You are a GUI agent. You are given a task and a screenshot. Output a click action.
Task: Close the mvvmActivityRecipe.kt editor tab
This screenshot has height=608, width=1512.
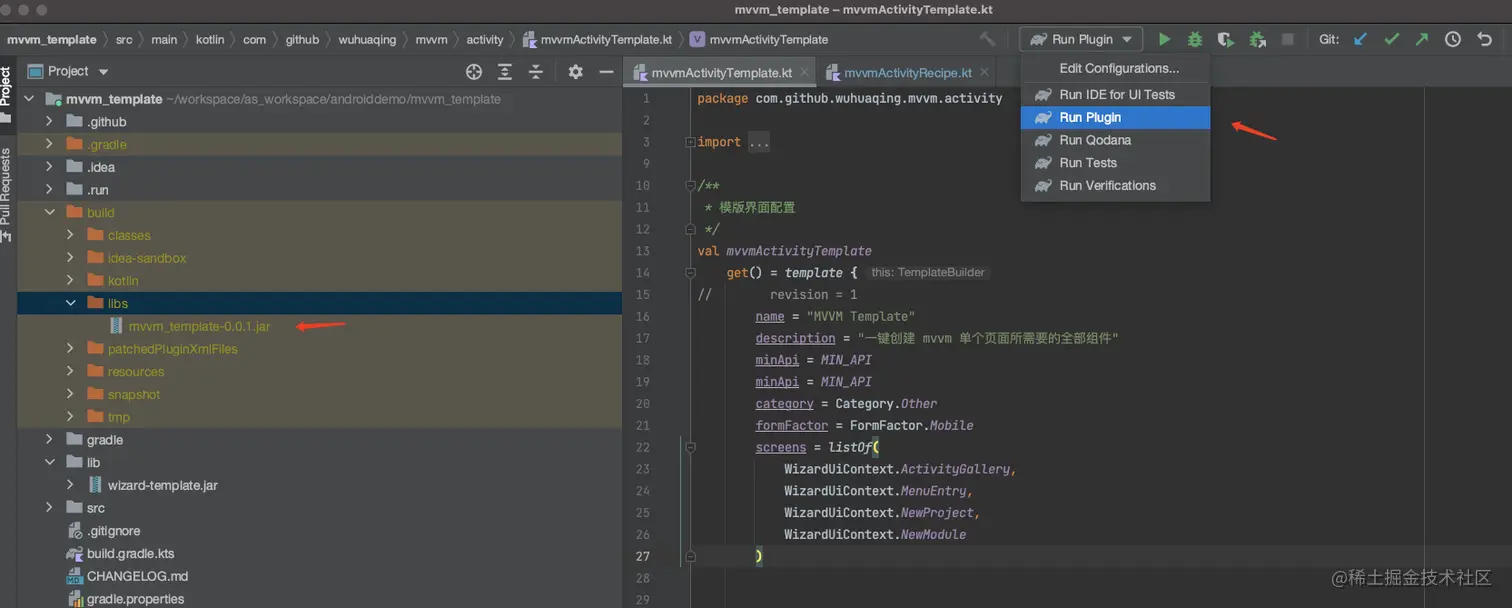985,72
